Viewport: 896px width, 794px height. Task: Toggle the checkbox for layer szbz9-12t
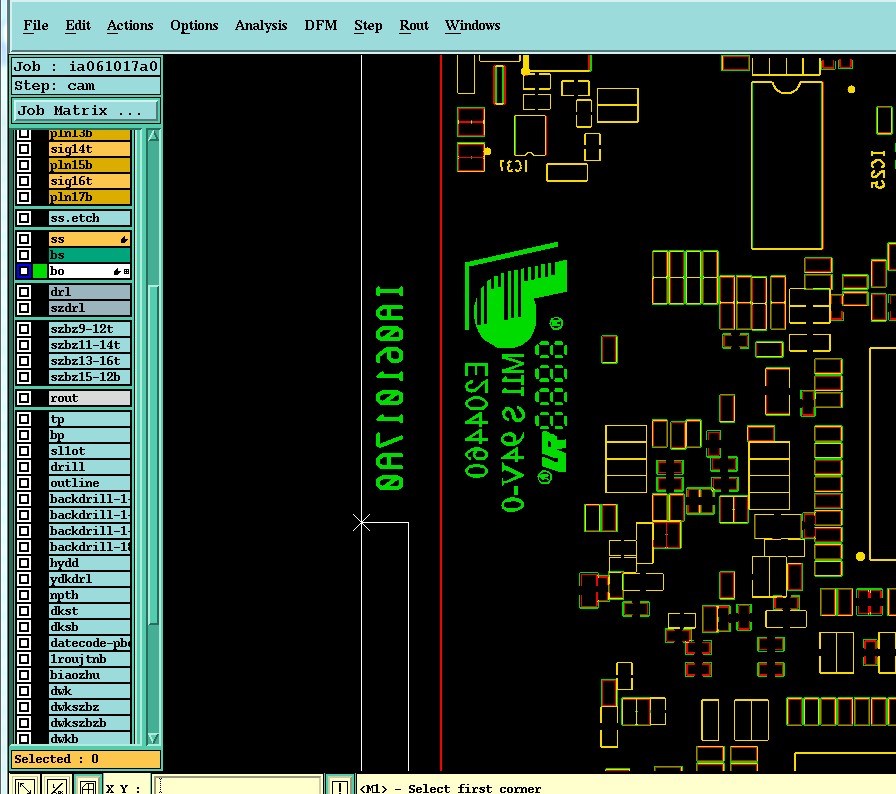(x=24, y=329)
